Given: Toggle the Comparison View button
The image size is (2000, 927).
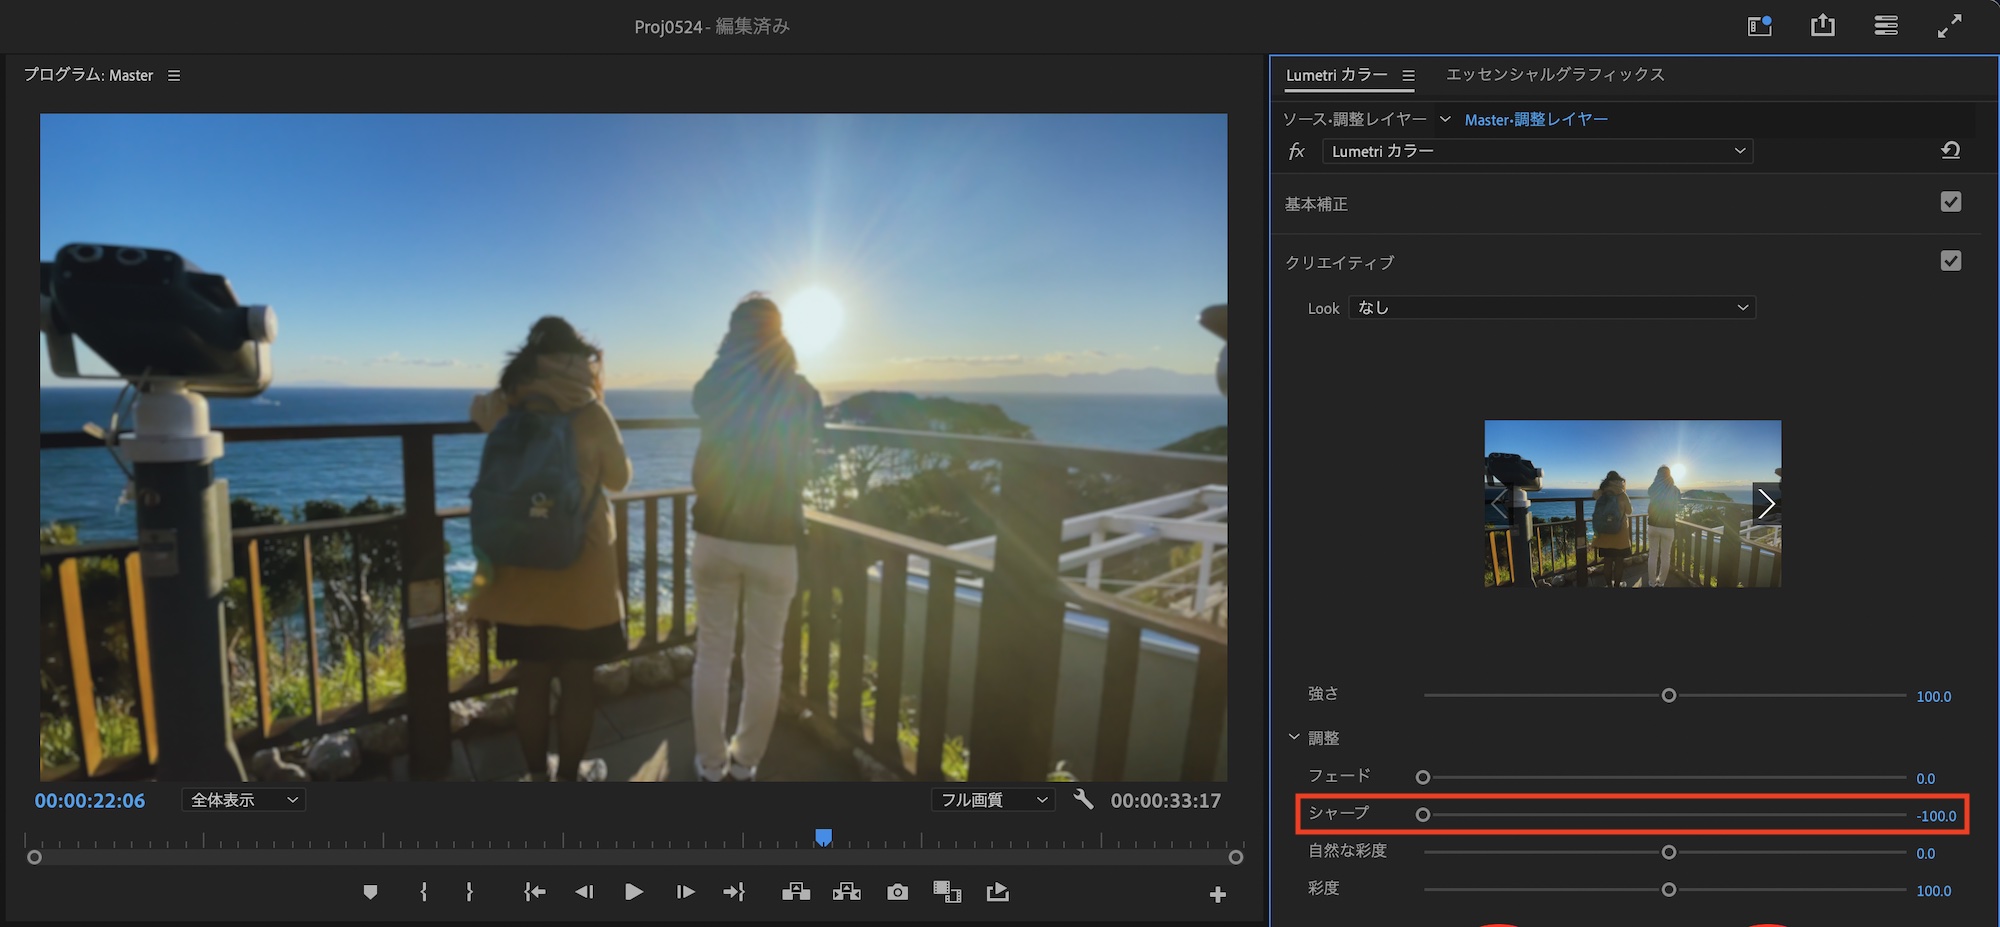Looking at the screenshot, I should coord(947,892).
